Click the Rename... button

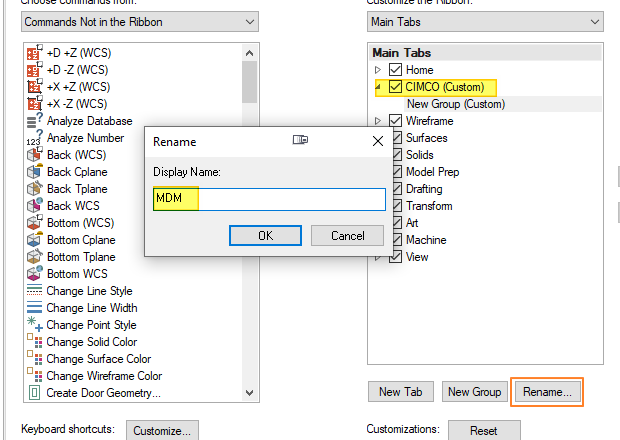point(547,392)
